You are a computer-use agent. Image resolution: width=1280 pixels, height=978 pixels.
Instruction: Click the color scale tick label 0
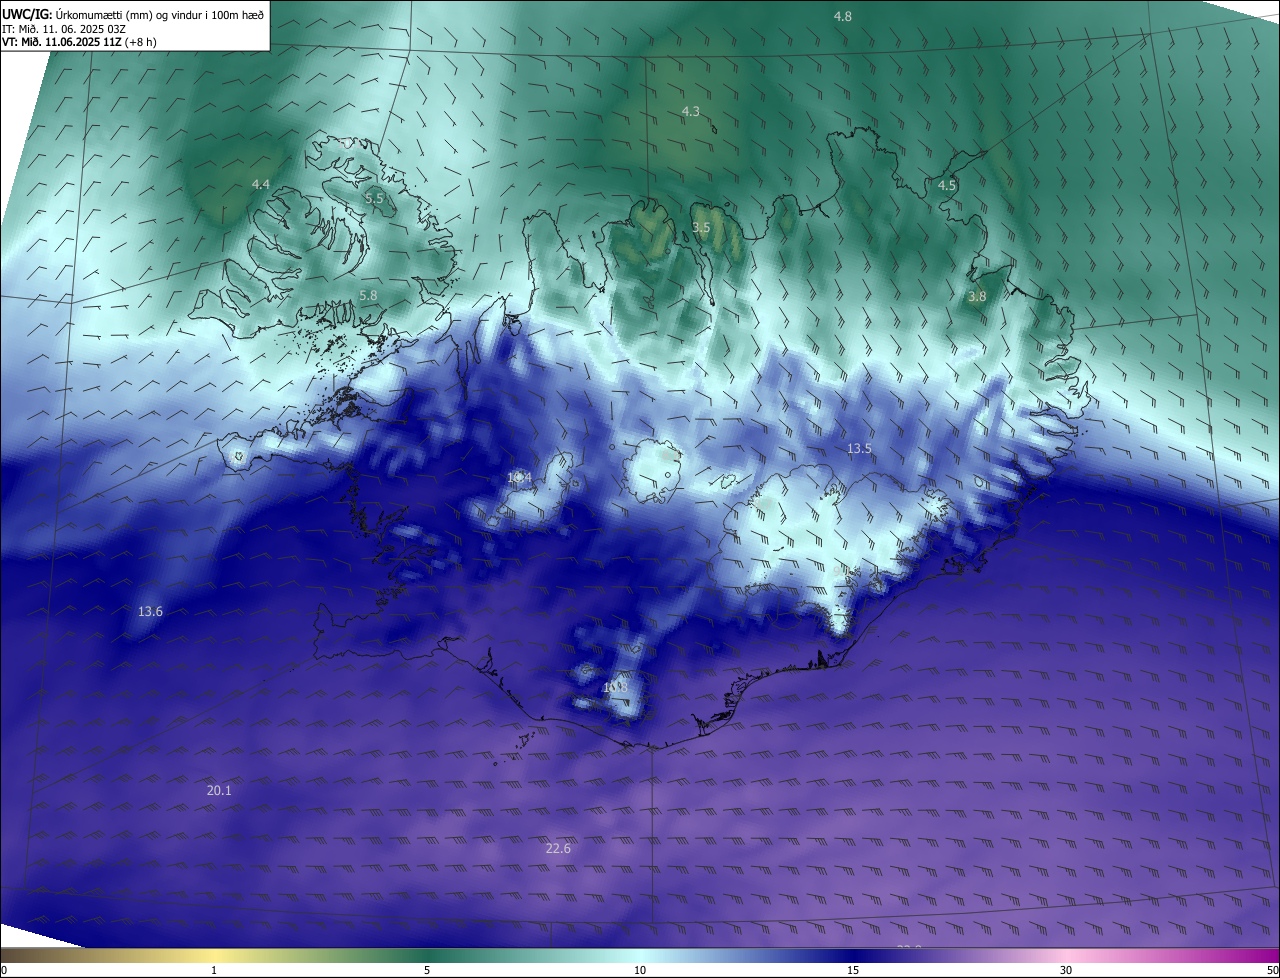(4, 970)
